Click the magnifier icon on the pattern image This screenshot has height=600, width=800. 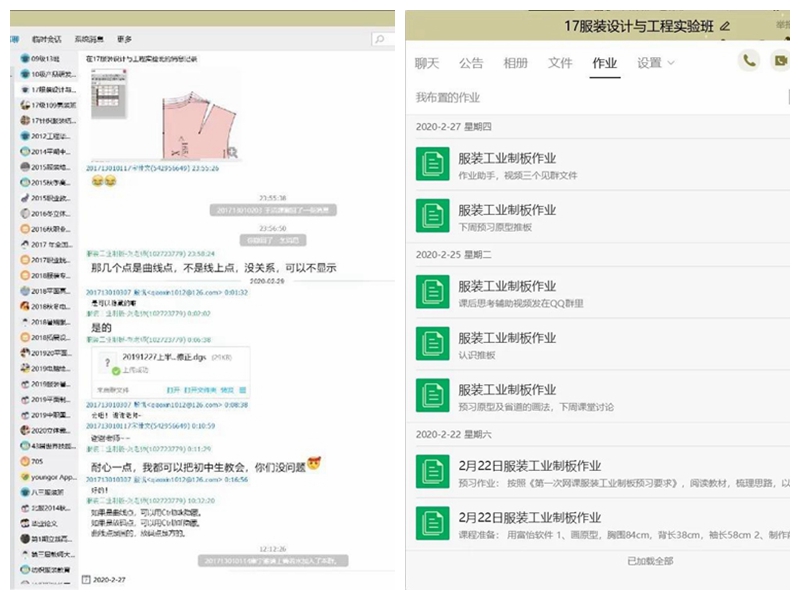click(232, 152)
